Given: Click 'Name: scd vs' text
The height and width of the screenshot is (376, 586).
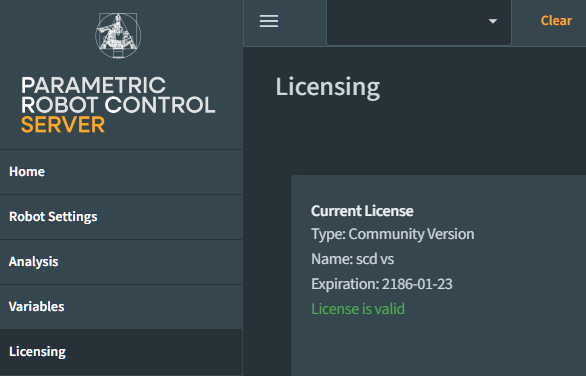Looking at the screenshot, I should 352,259.
